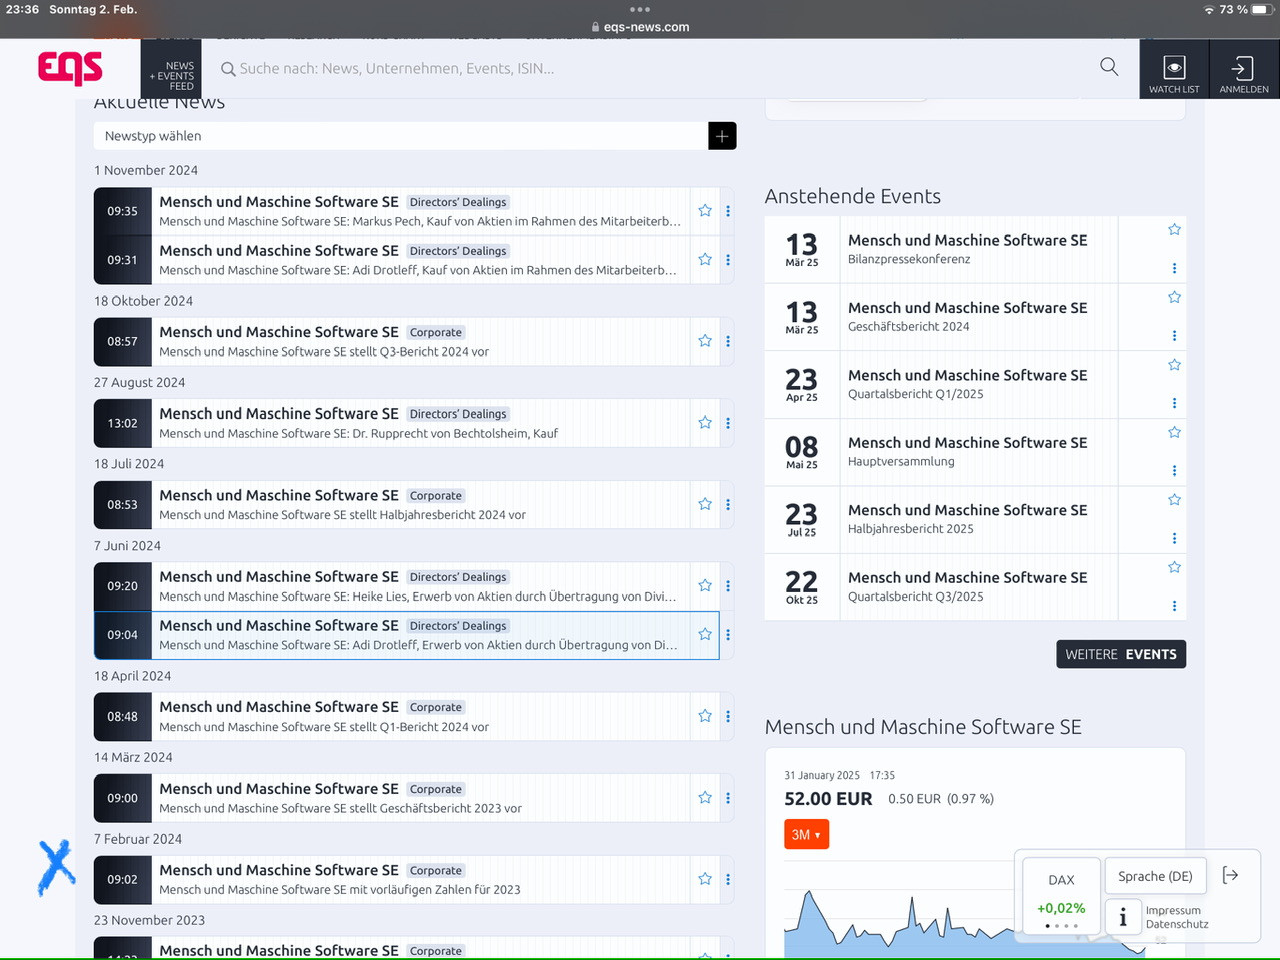1280x960 pixels.
Task: Open the EQS logo homepage
Action: (70, 68)
